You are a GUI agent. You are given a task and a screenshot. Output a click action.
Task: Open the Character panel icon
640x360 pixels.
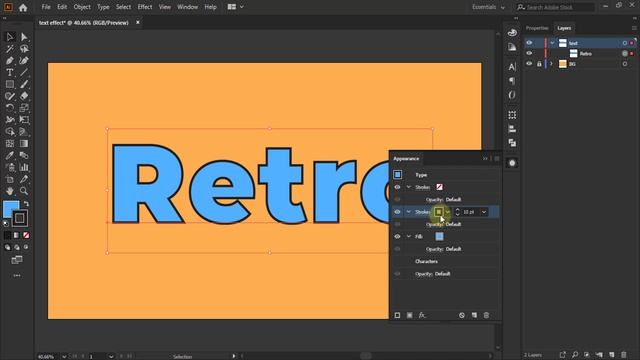pos(512,67)
